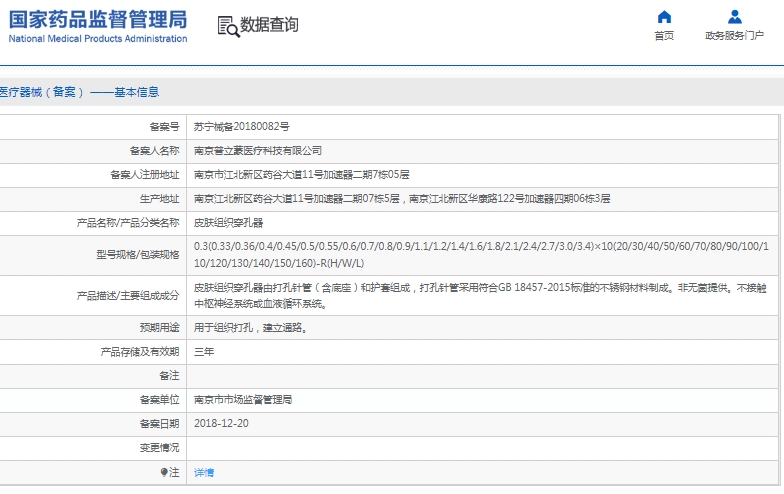Screen dimensions: 784x494
Task: Click the 产品存储及有效期 label
Action: click(x=140, y=352)
